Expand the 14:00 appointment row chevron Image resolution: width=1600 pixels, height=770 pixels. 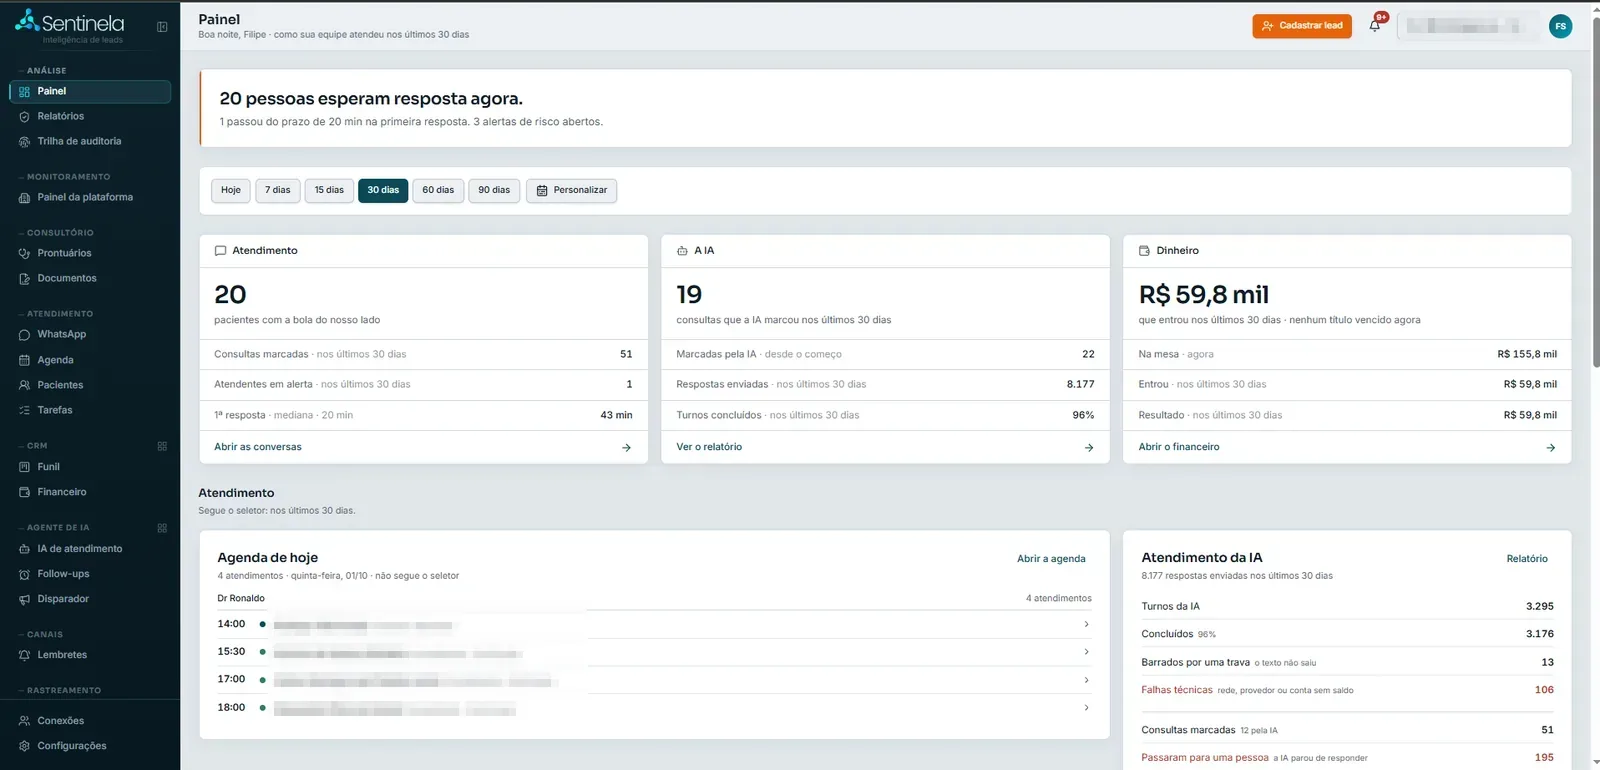[1086, 624]
